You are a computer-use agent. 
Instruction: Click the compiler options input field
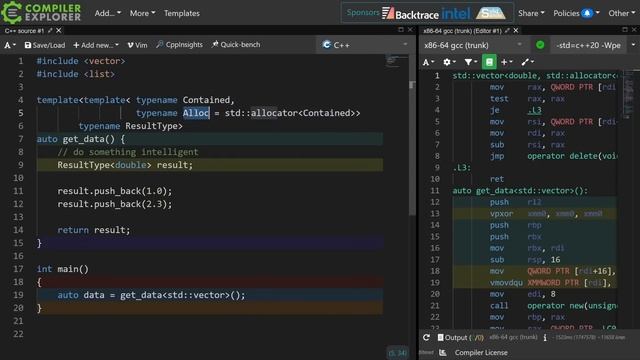(589, 45)
